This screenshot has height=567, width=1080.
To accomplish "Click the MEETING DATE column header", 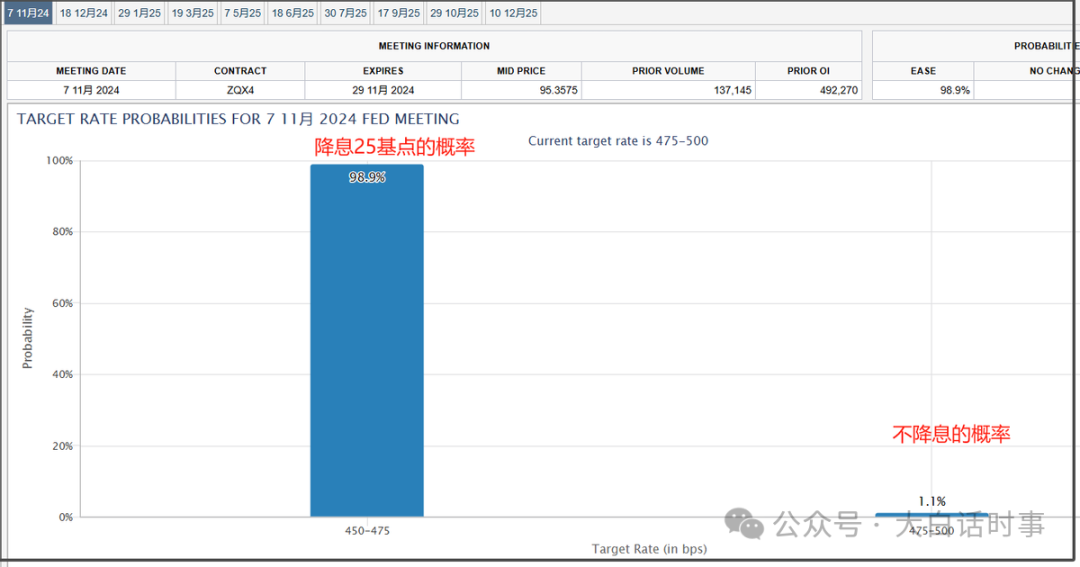I will (x=91, y=71).
